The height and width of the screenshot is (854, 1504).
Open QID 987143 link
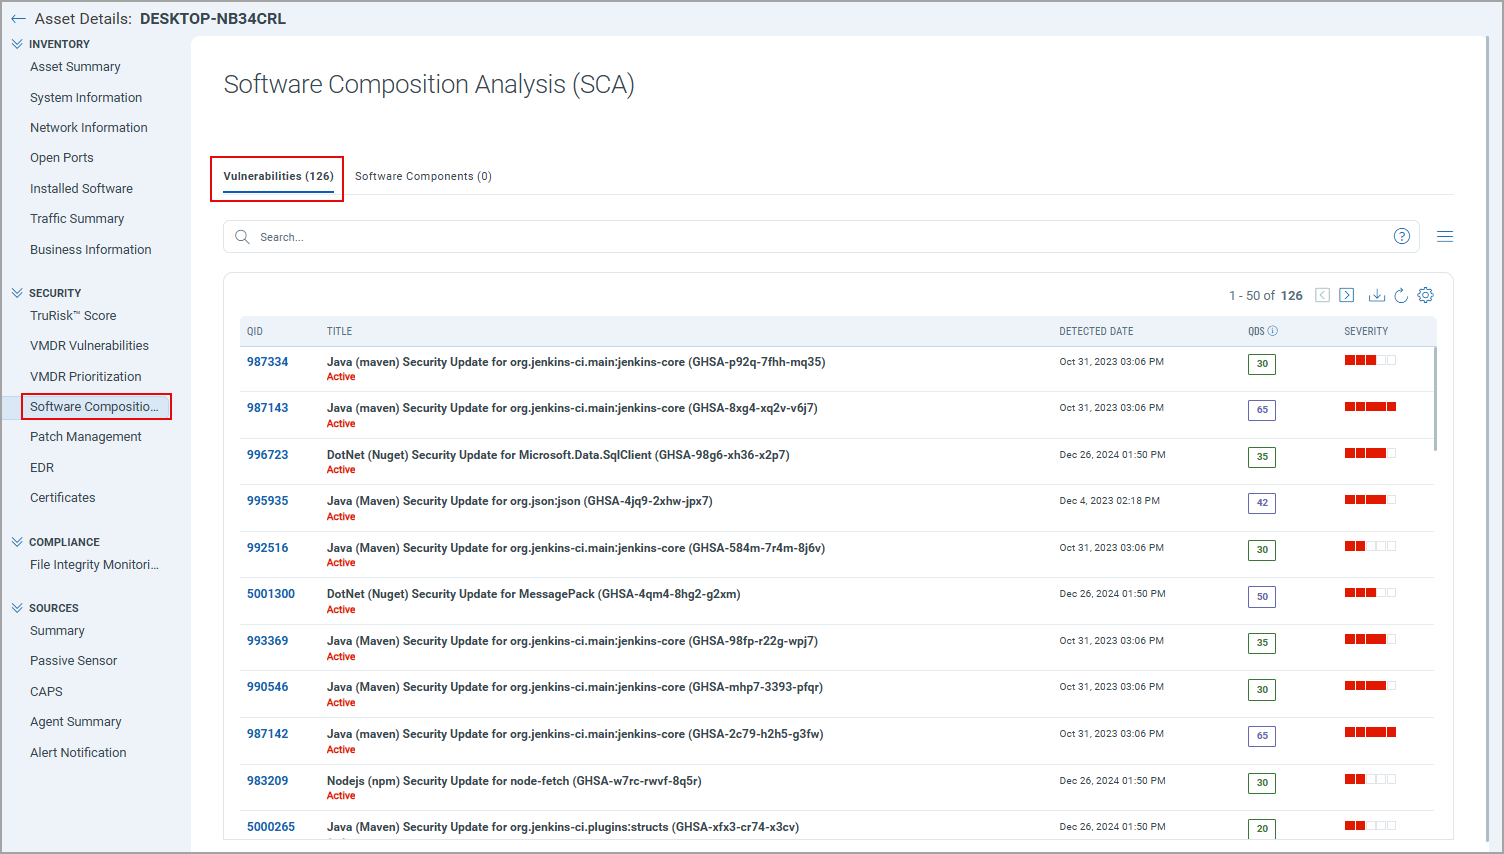coord(268,408)
